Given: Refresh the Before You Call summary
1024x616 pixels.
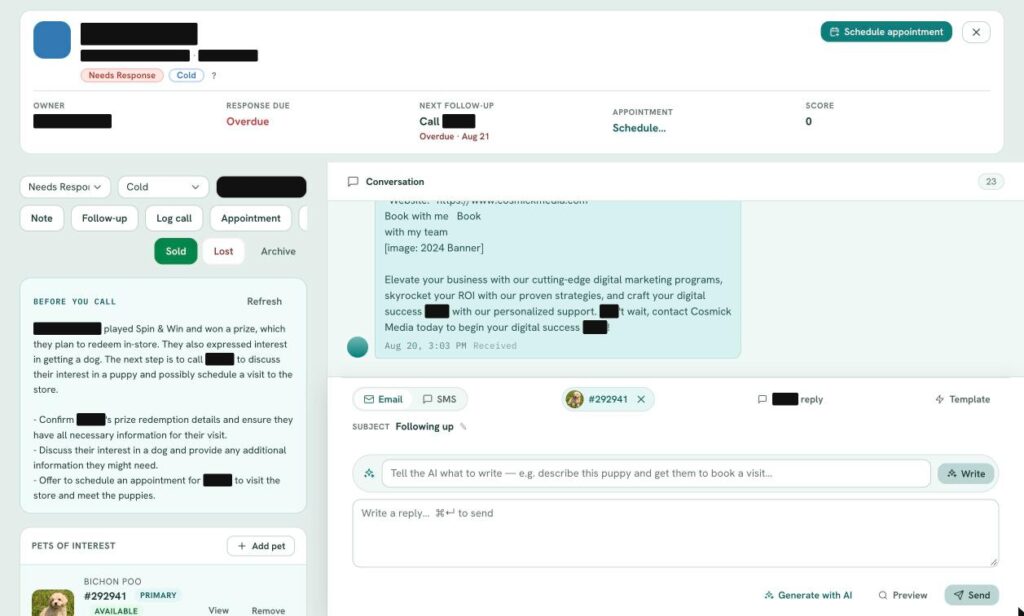Looking at the screenshot, I should [x=264, y=301].
